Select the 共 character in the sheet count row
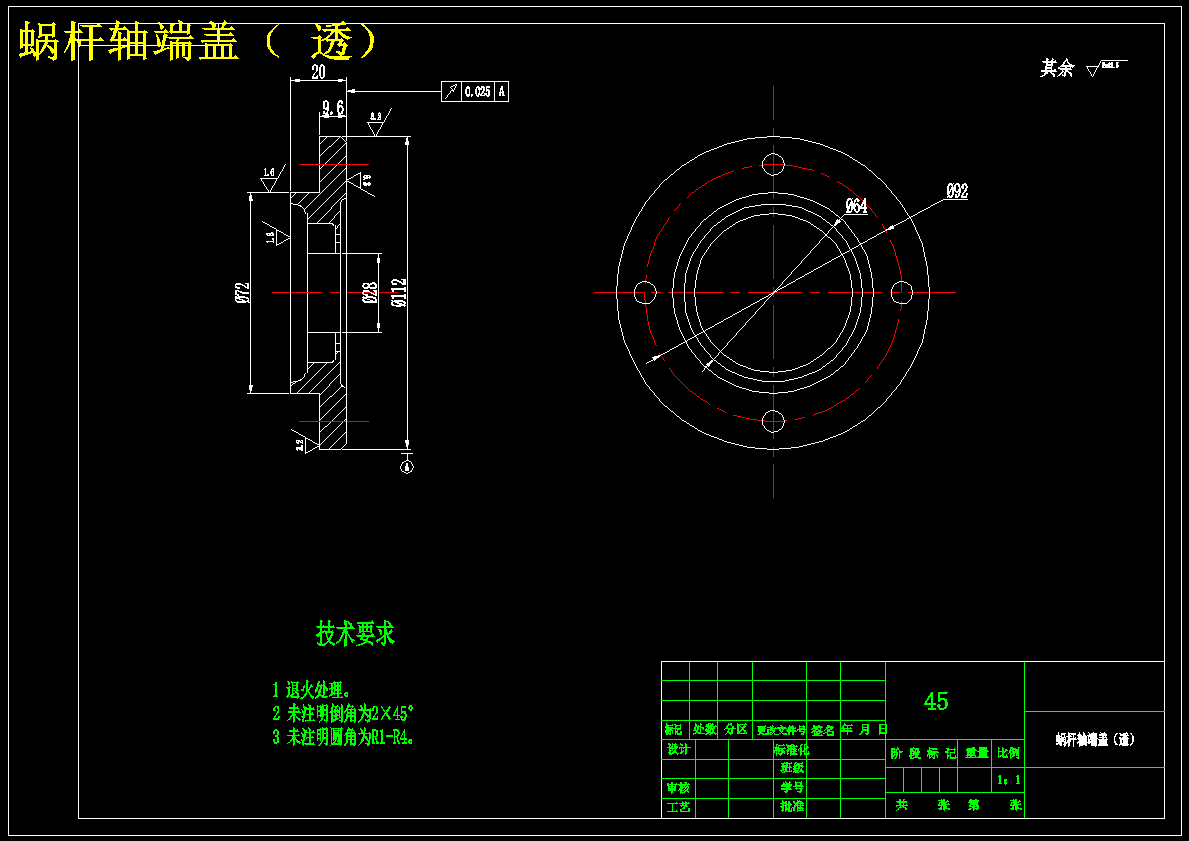1189x841 pixels. click(x=902, y=805)
